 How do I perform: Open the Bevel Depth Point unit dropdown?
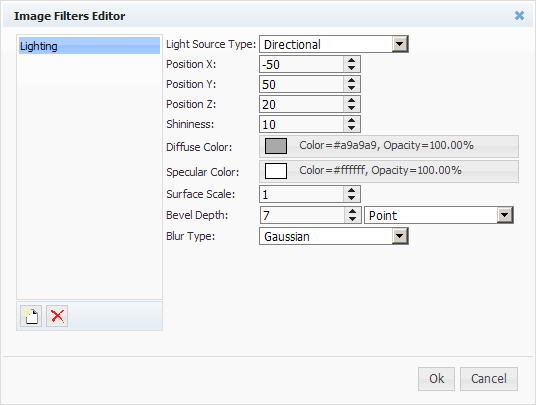click(505, 215)
